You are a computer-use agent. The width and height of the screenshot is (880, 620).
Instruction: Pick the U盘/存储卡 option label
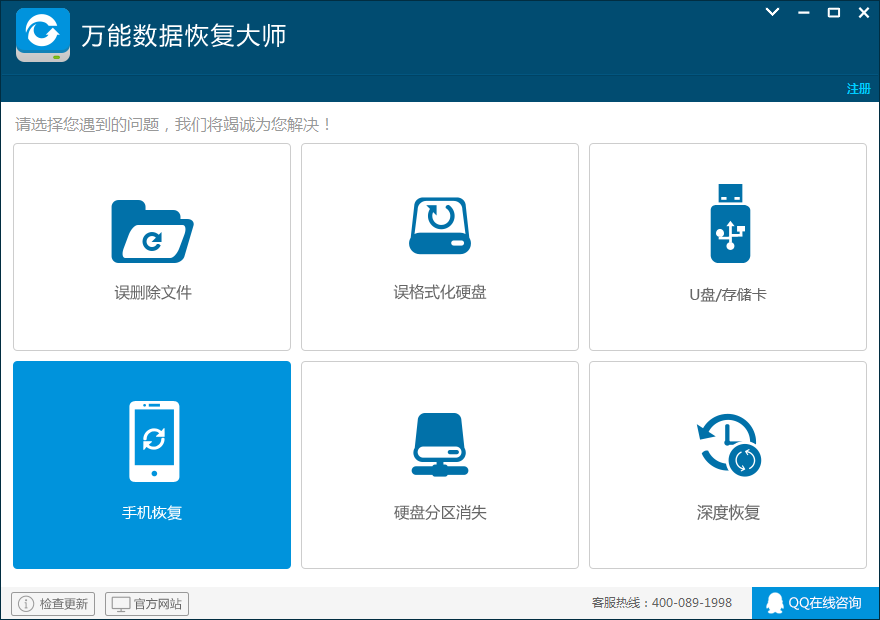point(727,295)
